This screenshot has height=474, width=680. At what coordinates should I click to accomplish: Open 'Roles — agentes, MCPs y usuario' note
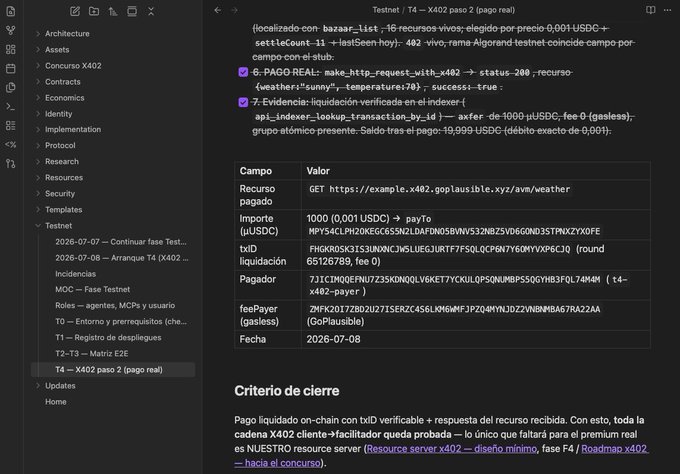click(x=115, y=305)
